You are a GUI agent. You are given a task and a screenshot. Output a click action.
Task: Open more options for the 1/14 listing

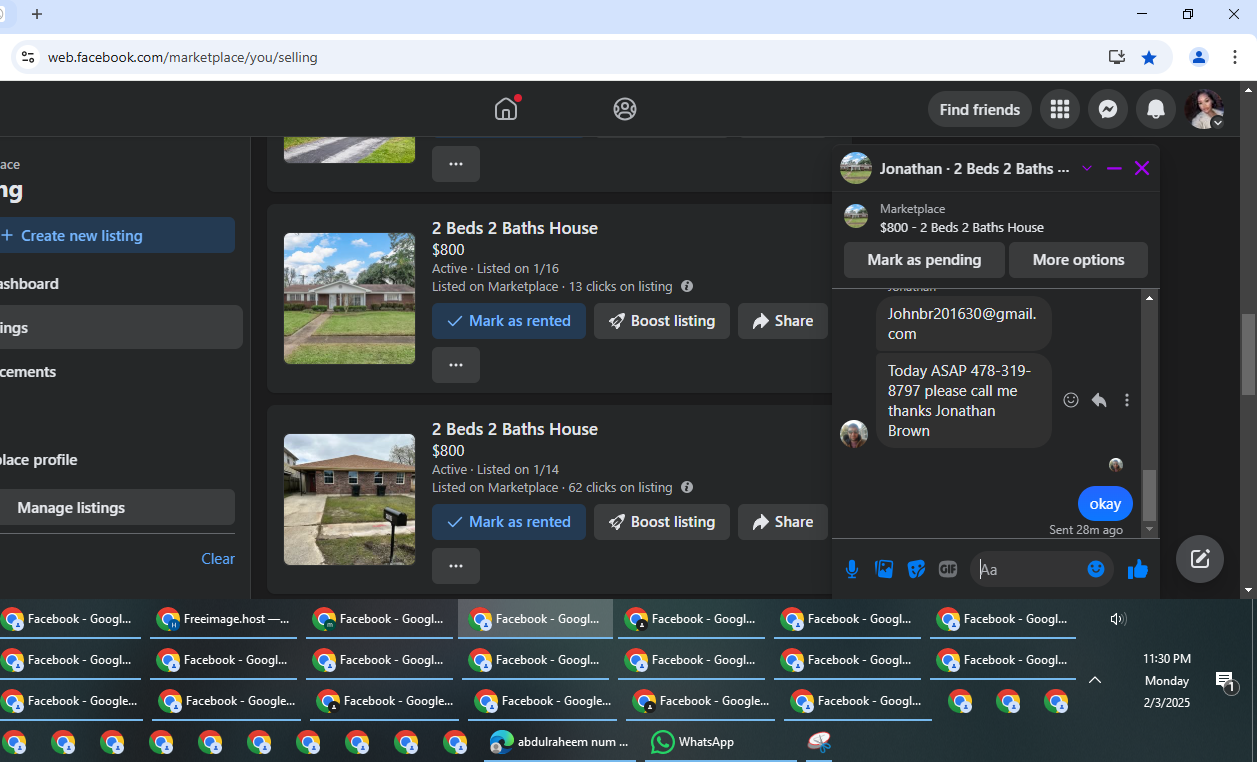(x=456, y=566)
